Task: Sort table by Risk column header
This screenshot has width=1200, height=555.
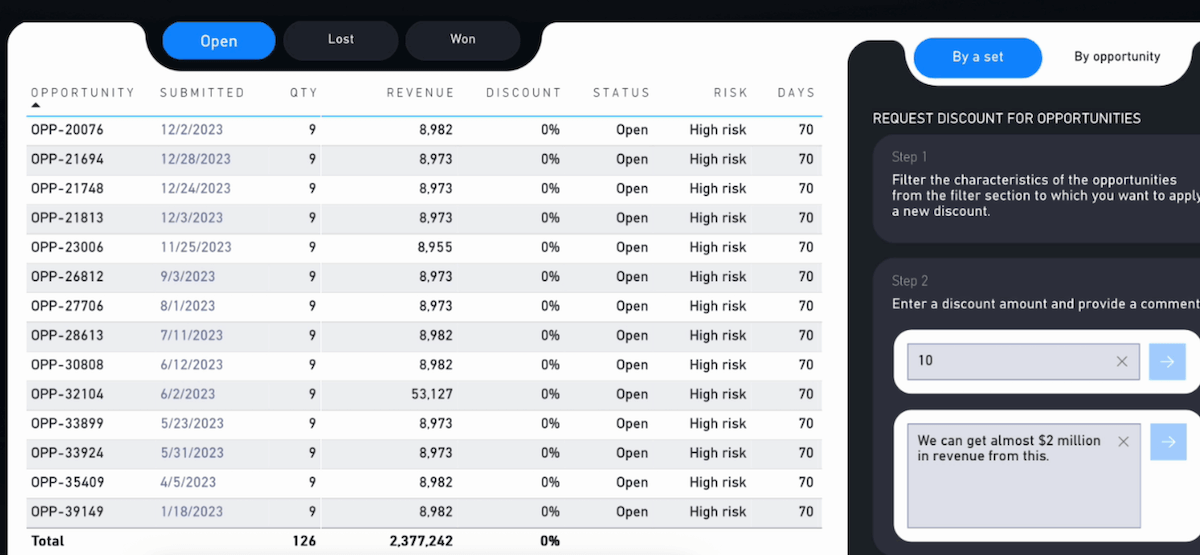Action: pos(730,92)
